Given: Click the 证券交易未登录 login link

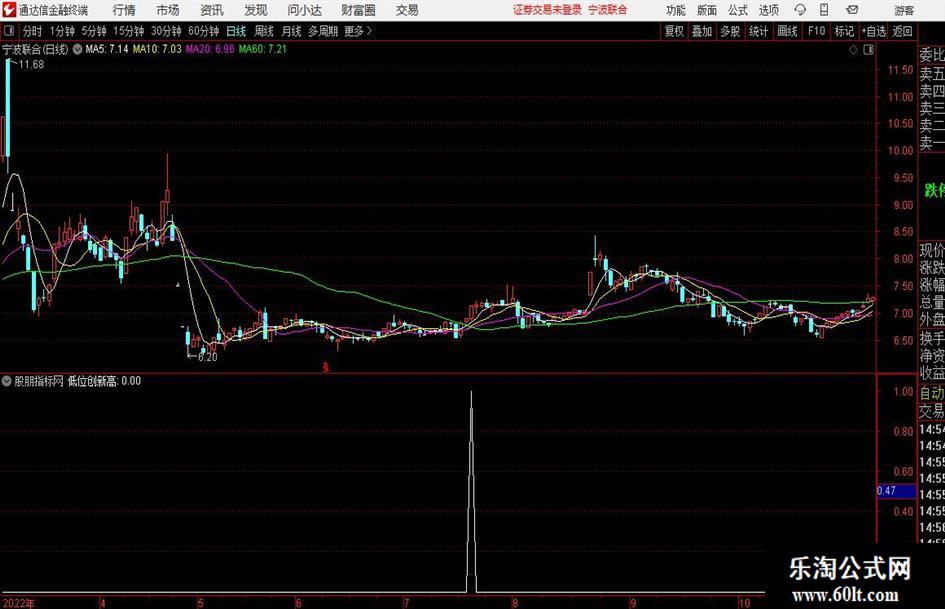Looking at the screenshot, I should (x=547, y=10).
